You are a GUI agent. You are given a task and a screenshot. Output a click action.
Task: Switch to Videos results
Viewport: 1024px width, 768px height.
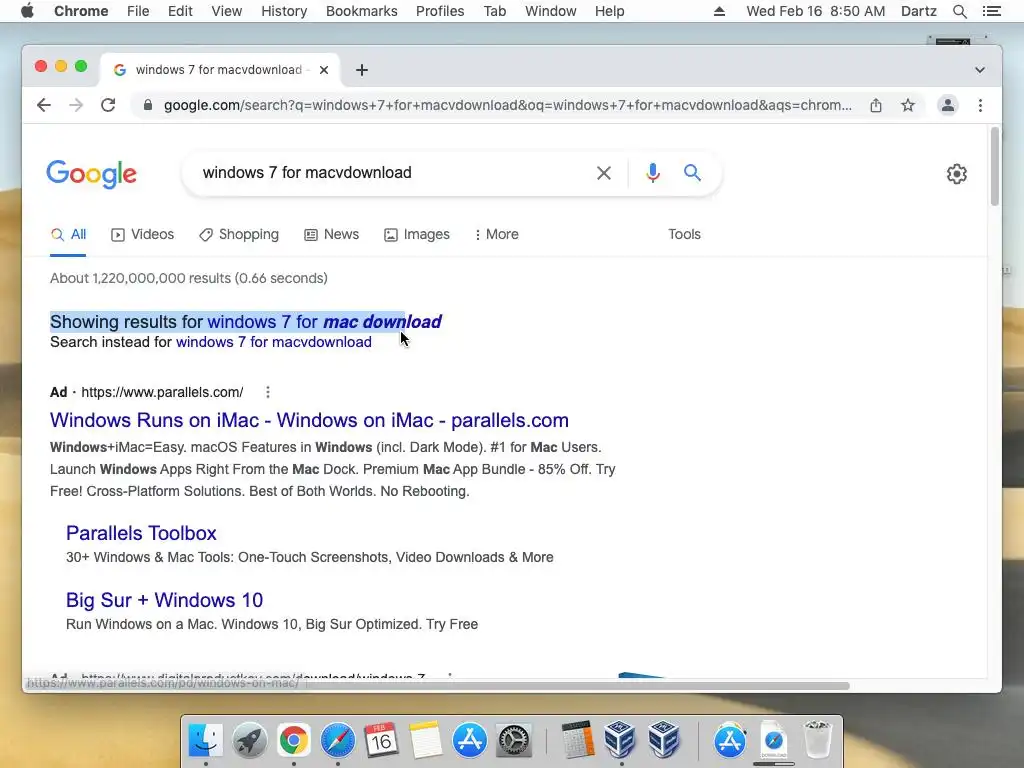(x=142, y=234)
